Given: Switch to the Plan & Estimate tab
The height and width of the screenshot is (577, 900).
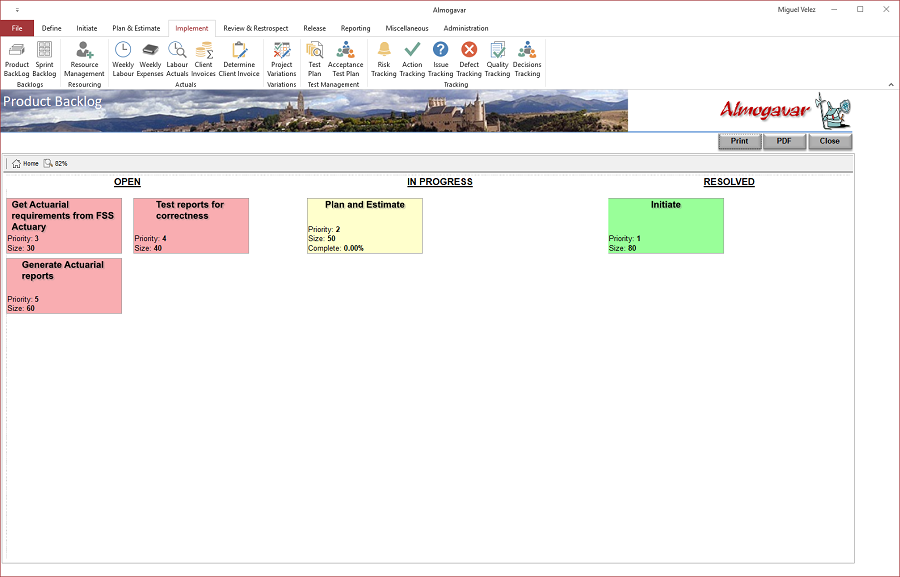Looking at the screenshot, I should point(136,28).
